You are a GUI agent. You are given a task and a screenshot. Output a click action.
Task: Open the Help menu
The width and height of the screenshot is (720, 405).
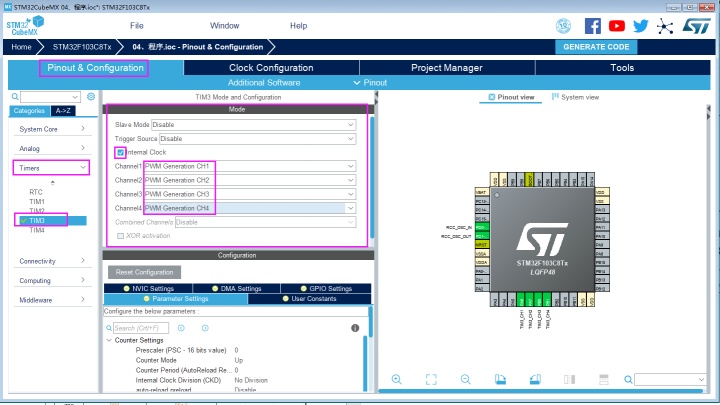(298, 26)
